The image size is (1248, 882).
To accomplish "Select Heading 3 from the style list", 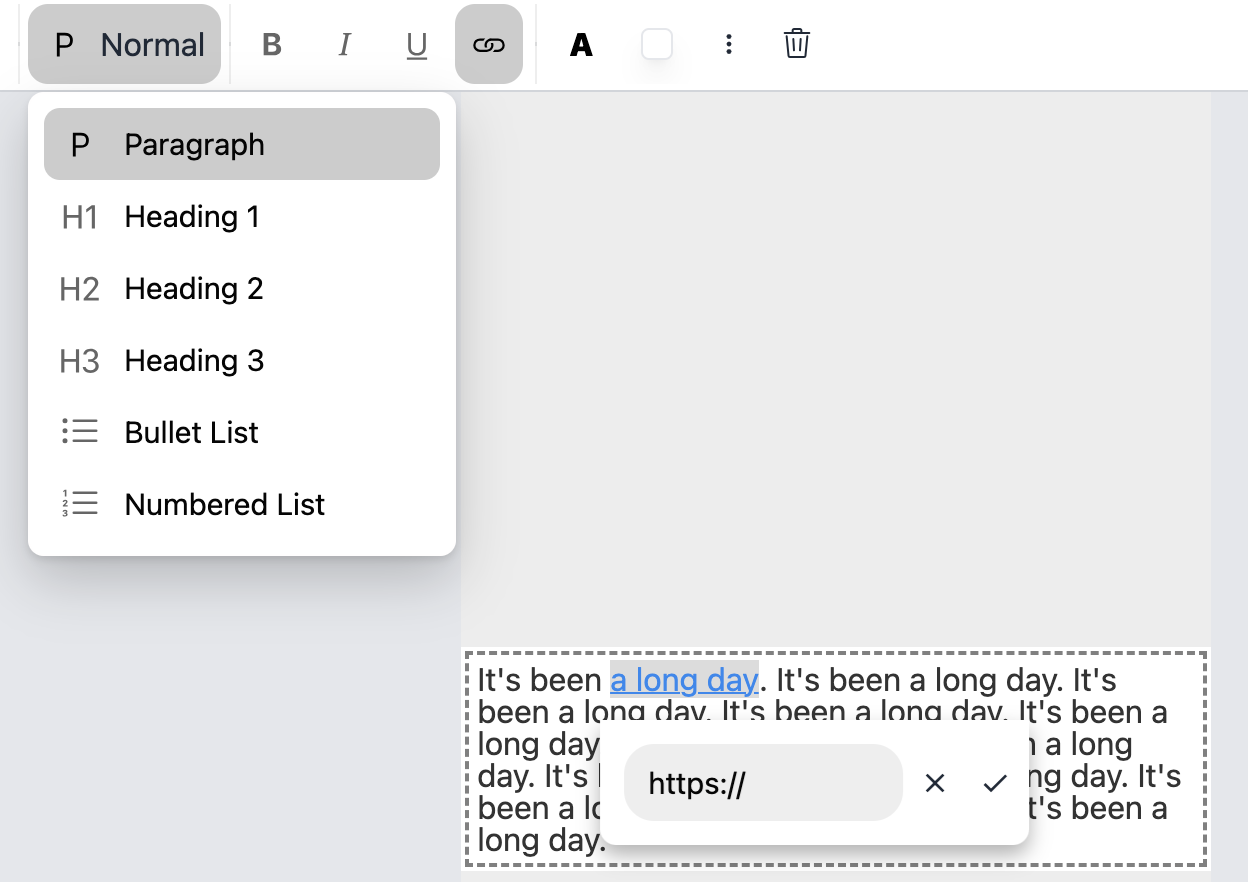I will (194, 360).
